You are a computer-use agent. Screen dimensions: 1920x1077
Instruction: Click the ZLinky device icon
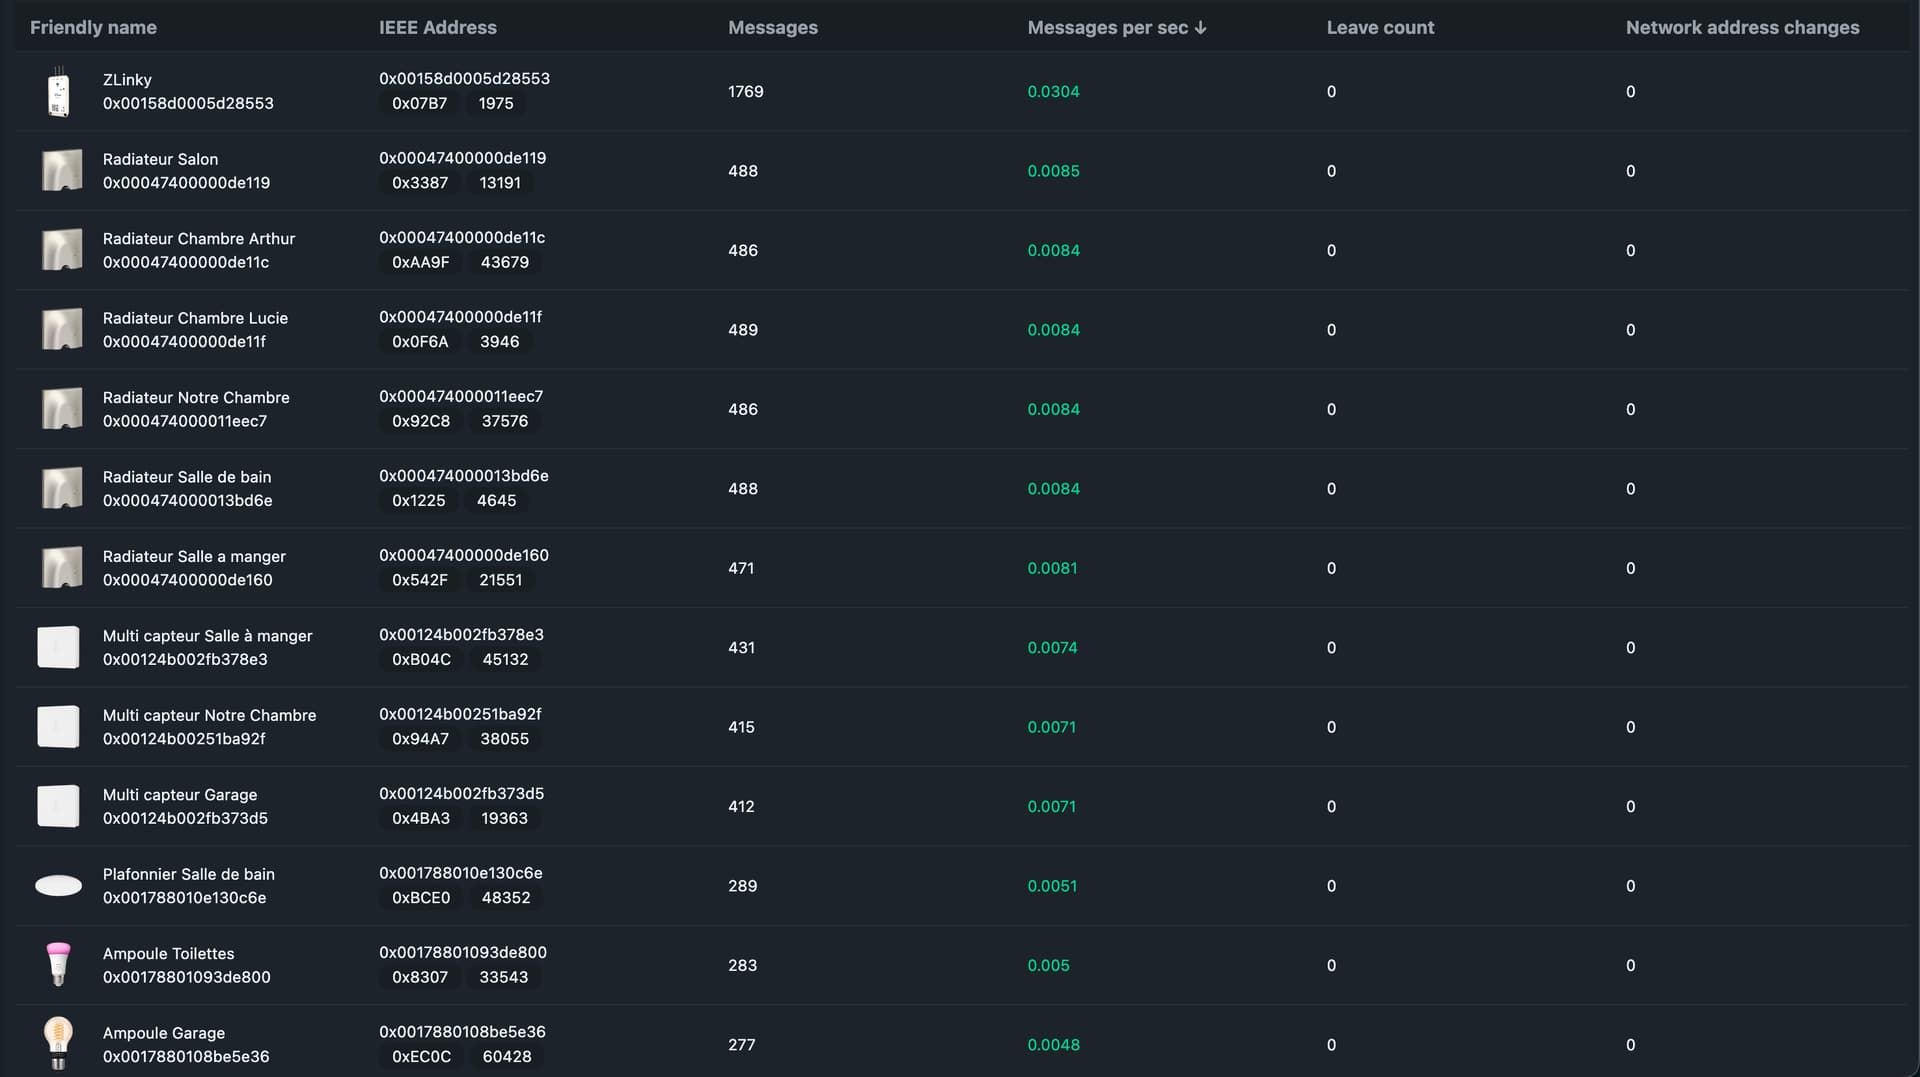[x=59, y=92]
